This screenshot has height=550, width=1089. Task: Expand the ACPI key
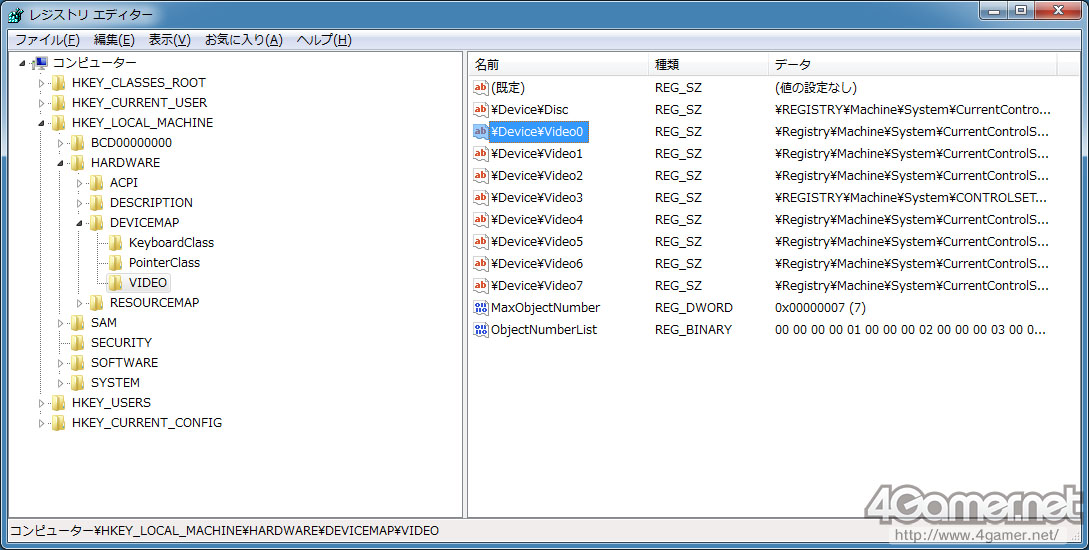(x=78, y=183)
